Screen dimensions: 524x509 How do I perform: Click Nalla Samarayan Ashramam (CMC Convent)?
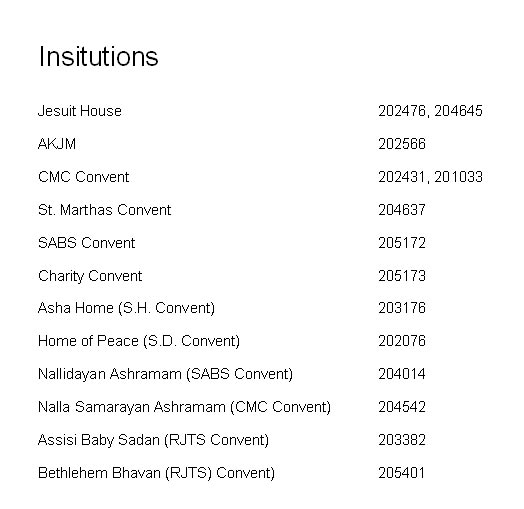pyautogui.click(x=184, y=407)
